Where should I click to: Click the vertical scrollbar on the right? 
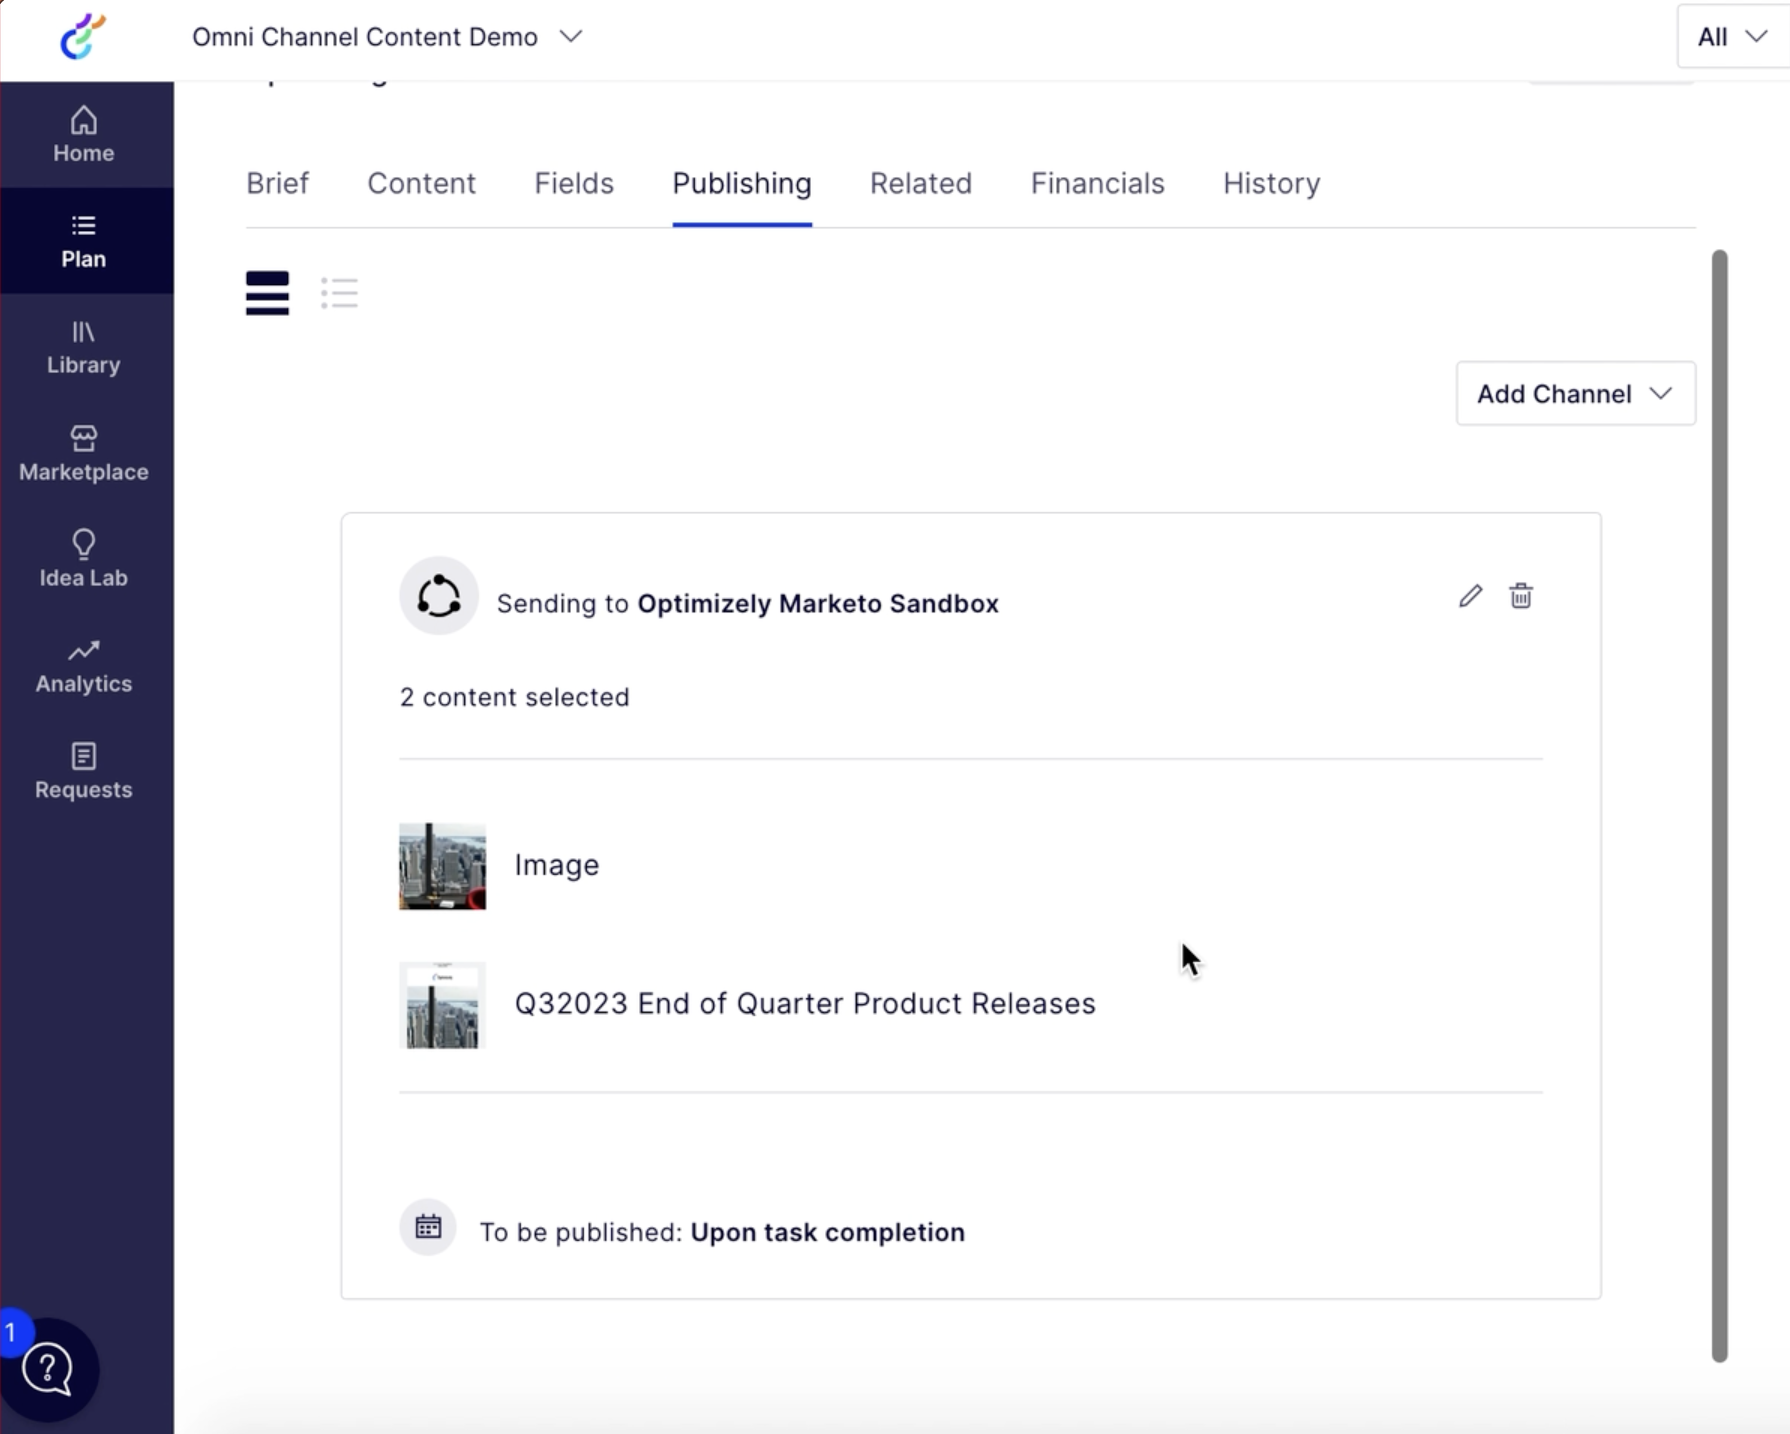click(1719, 805)
